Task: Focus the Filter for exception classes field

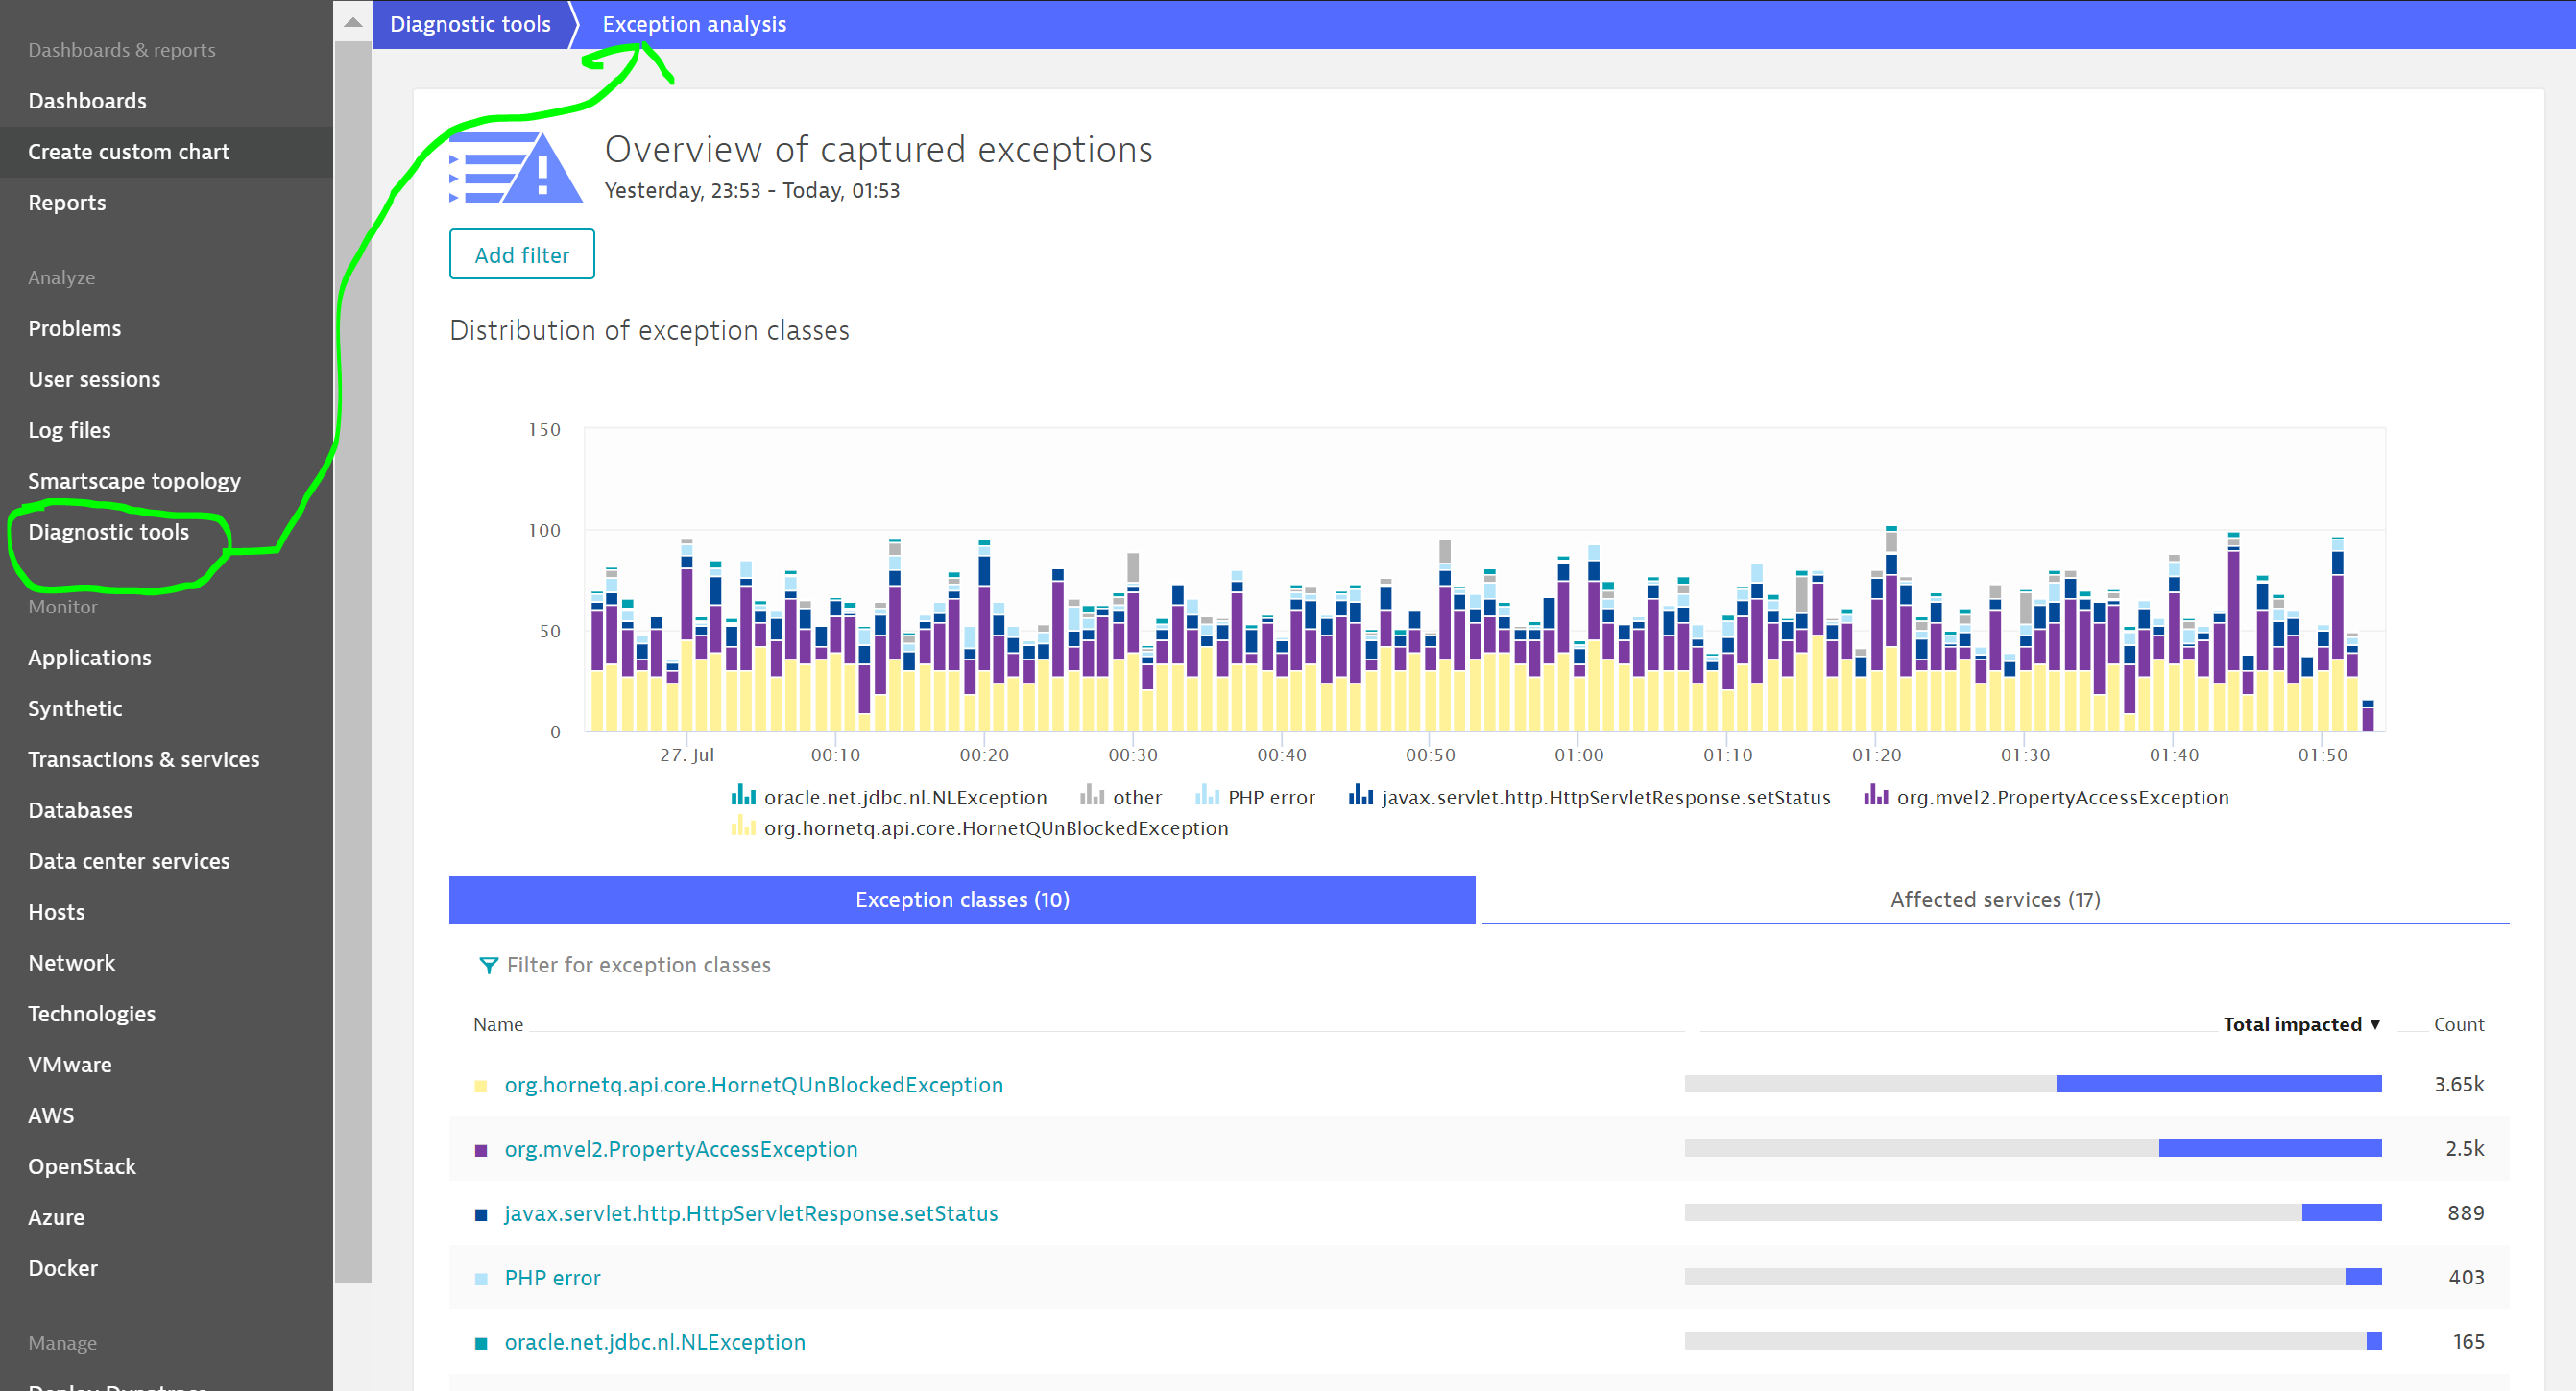Action: coord(638,965)
